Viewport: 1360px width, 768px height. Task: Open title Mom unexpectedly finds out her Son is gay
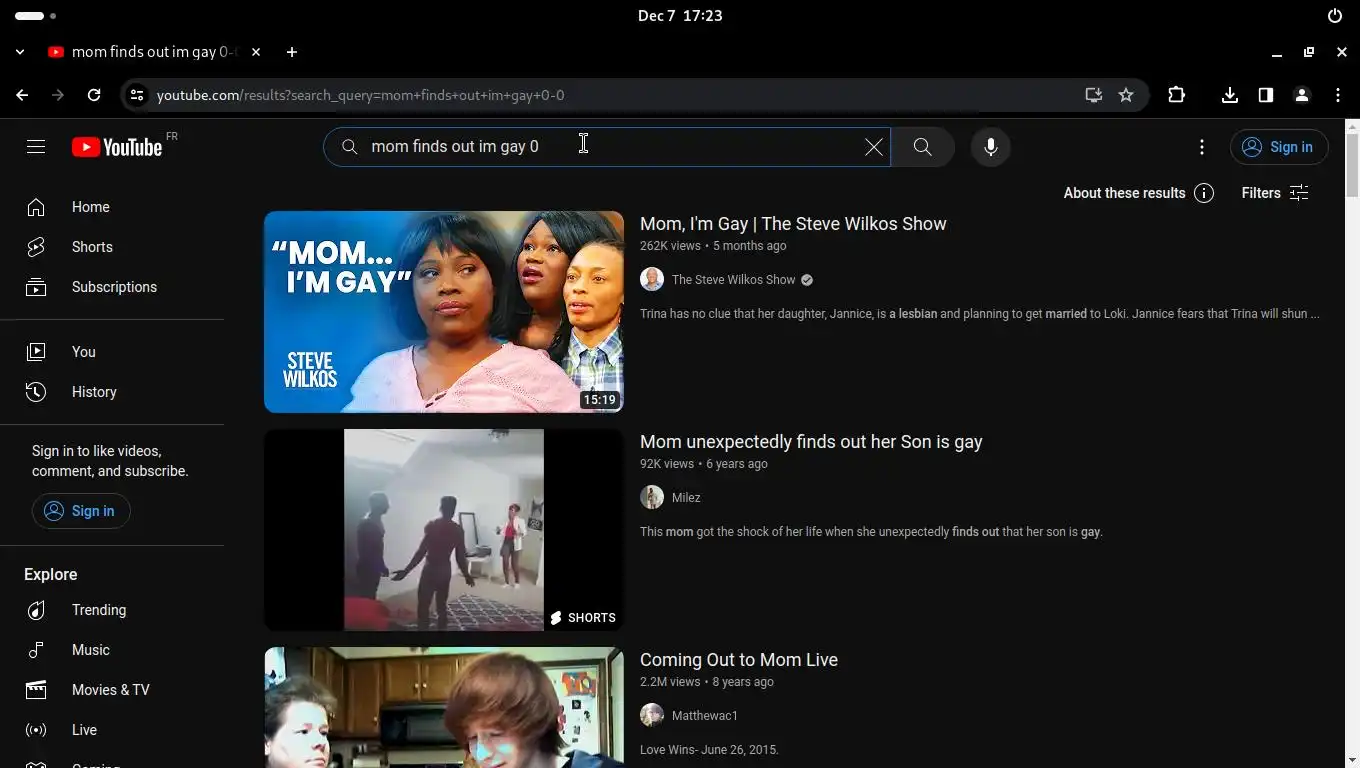point(811,442)
